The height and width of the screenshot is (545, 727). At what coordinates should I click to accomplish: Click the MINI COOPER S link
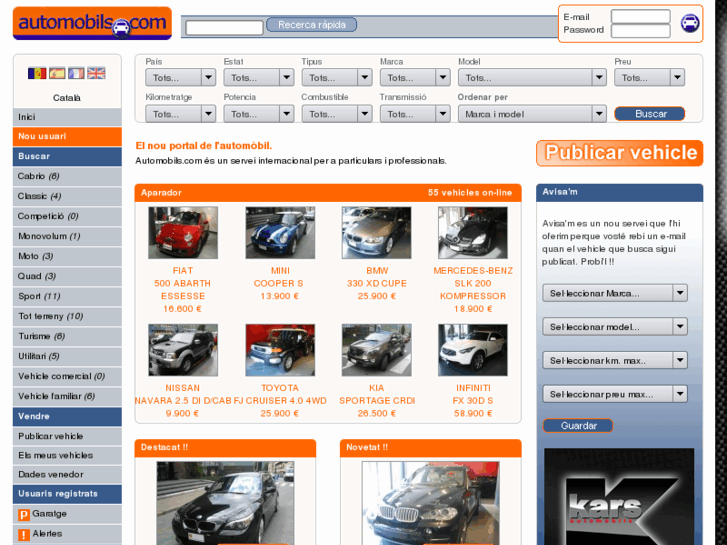pos(279,277)
